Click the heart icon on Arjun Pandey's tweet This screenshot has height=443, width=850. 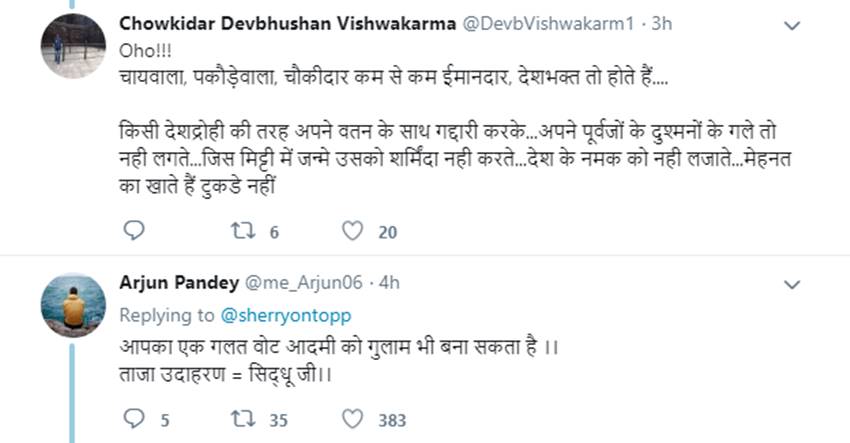pos(352,419)
